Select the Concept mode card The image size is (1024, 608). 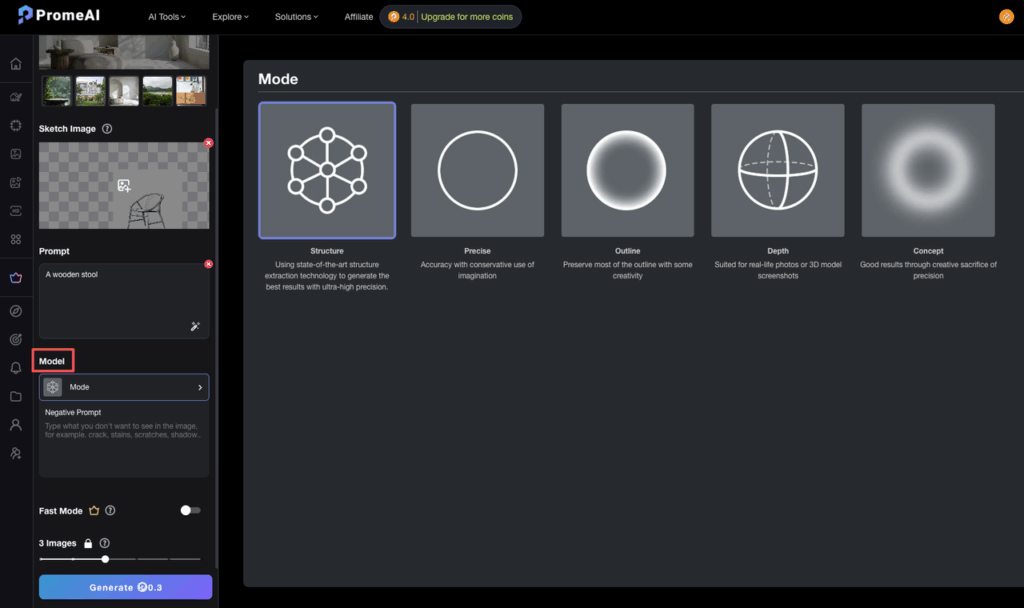928,170
